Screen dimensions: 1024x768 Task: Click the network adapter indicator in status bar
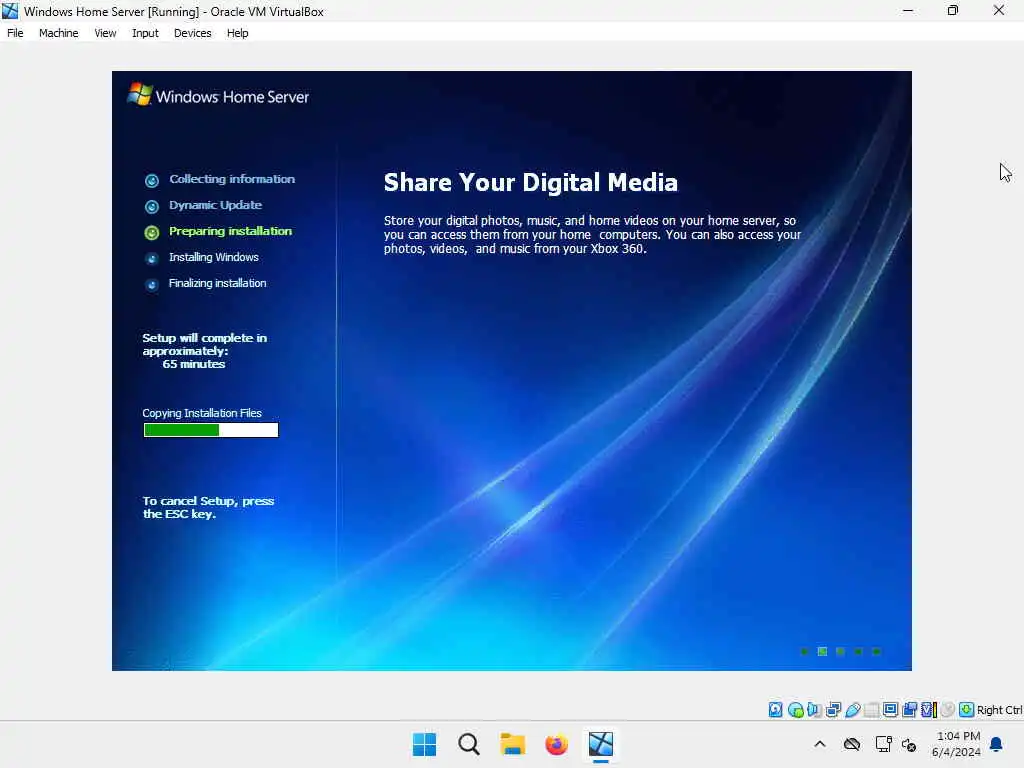[833, 709]
